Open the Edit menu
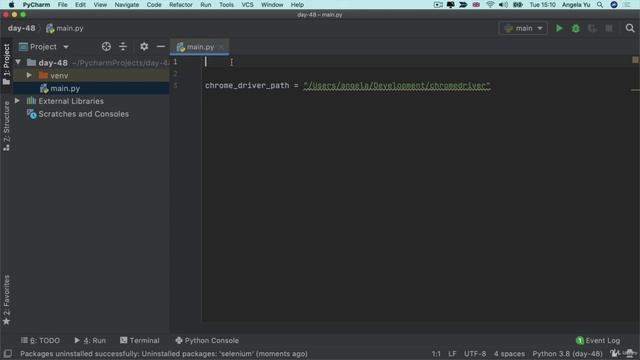The image size is (640, 360). tap(80, 4)
